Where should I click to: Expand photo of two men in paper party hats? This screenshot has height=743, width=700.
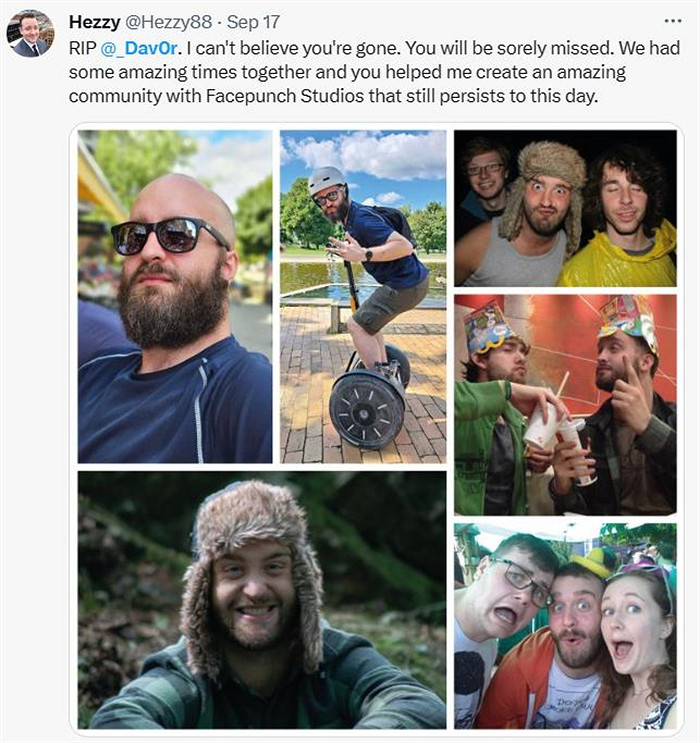pyautogui.click(x=565, y=404)
